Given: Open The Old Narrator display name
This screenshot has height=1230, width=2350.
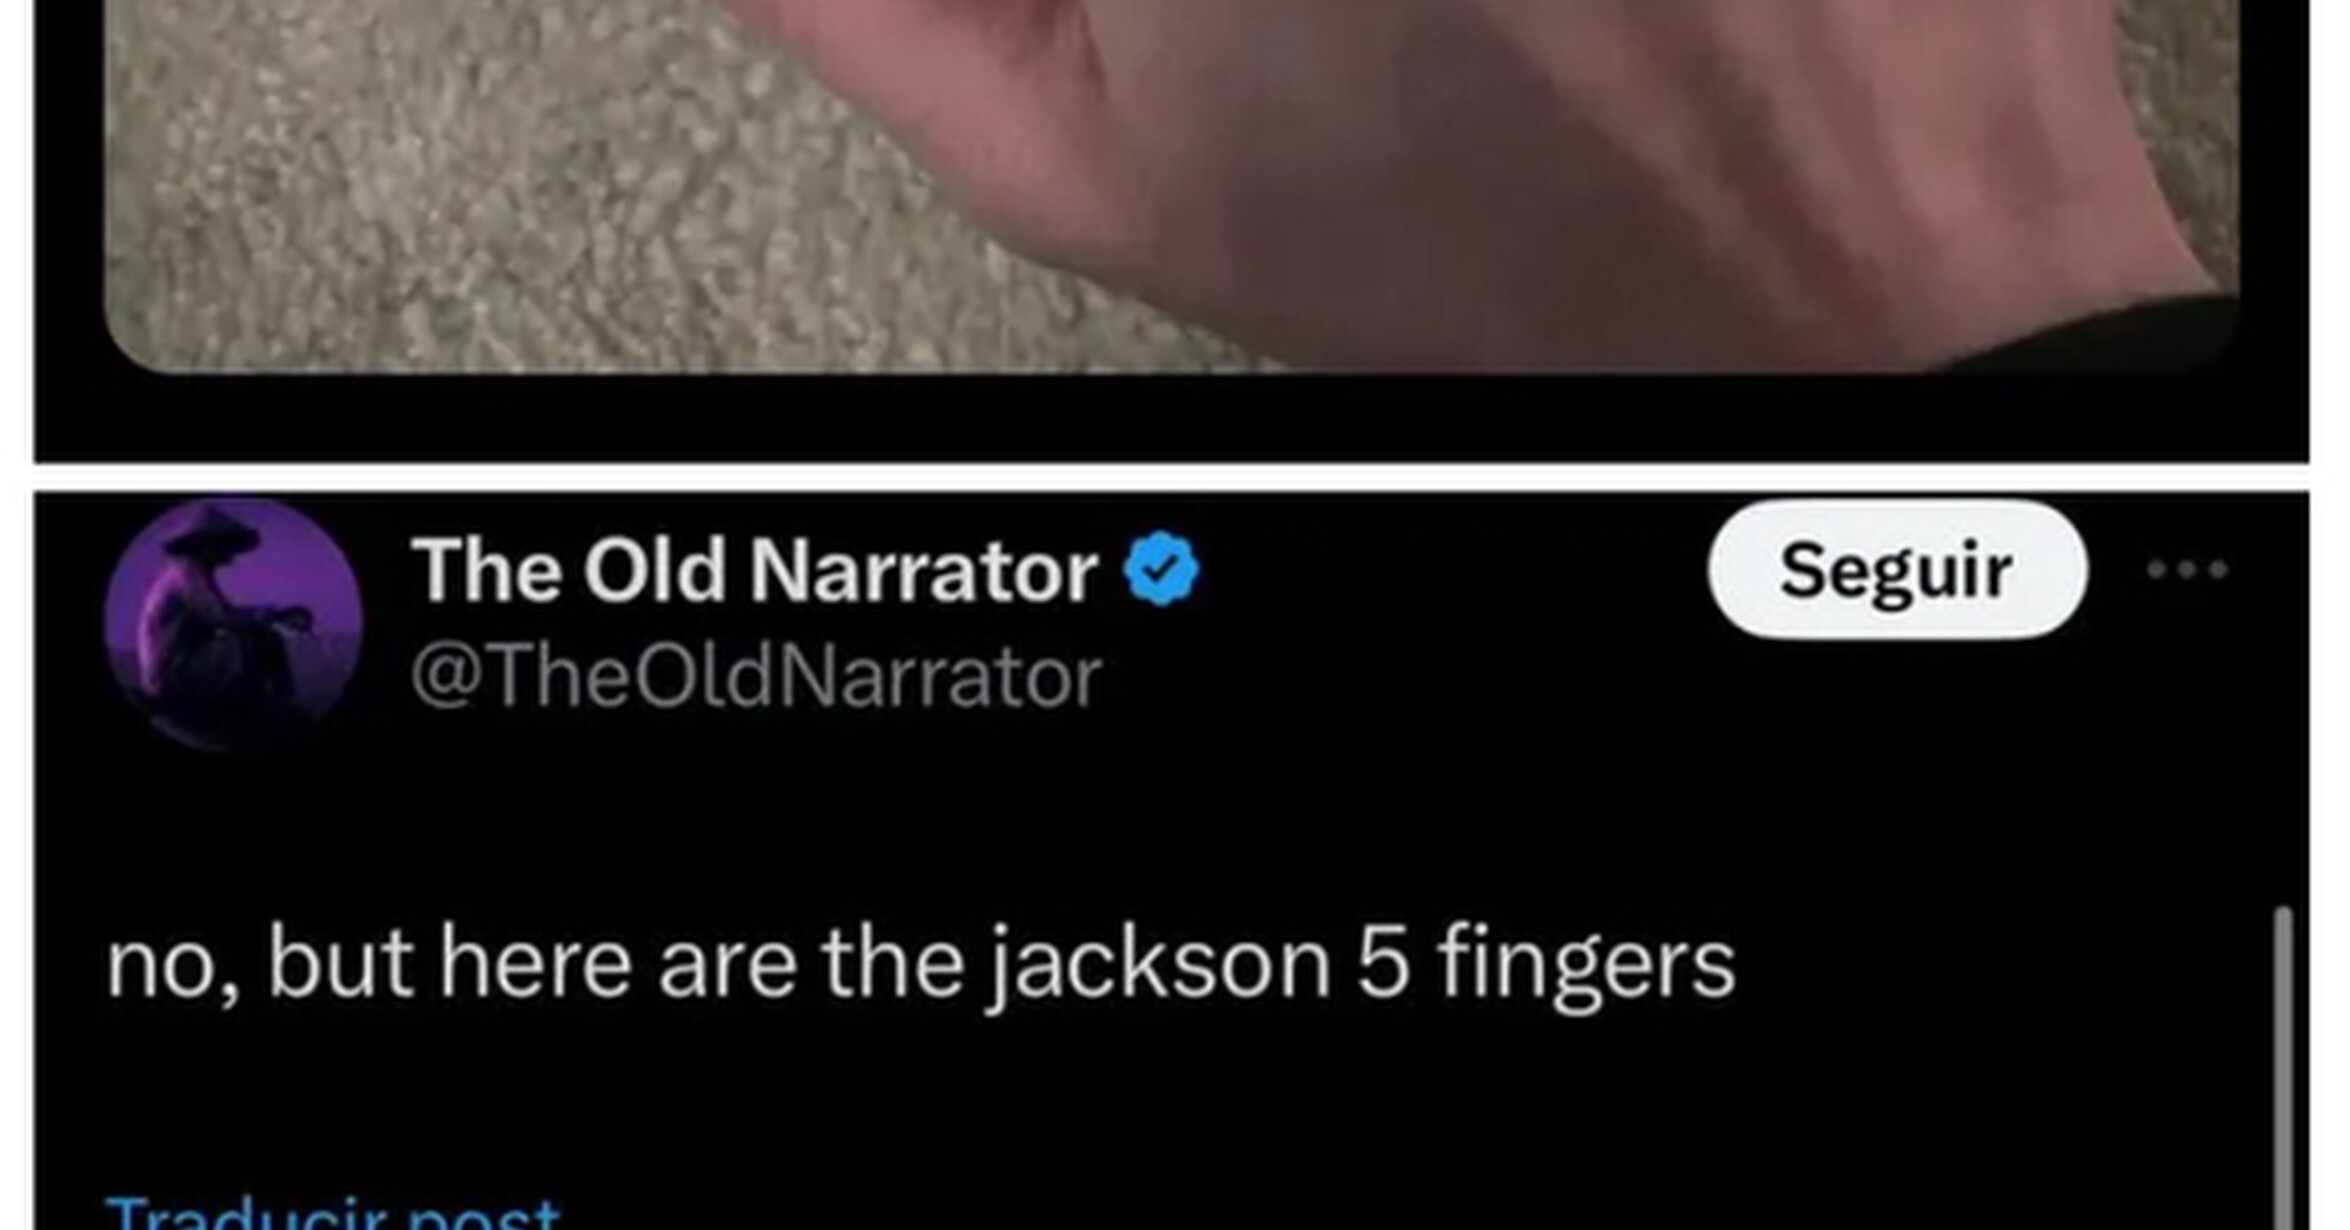Looking at the screenshot, I should (755, 571).
